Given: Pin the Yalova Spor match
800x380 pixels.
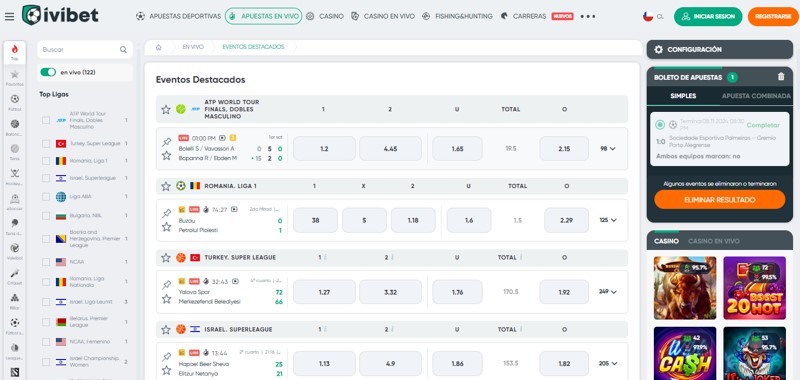Looking at the screenshot, I should point(166,285).
